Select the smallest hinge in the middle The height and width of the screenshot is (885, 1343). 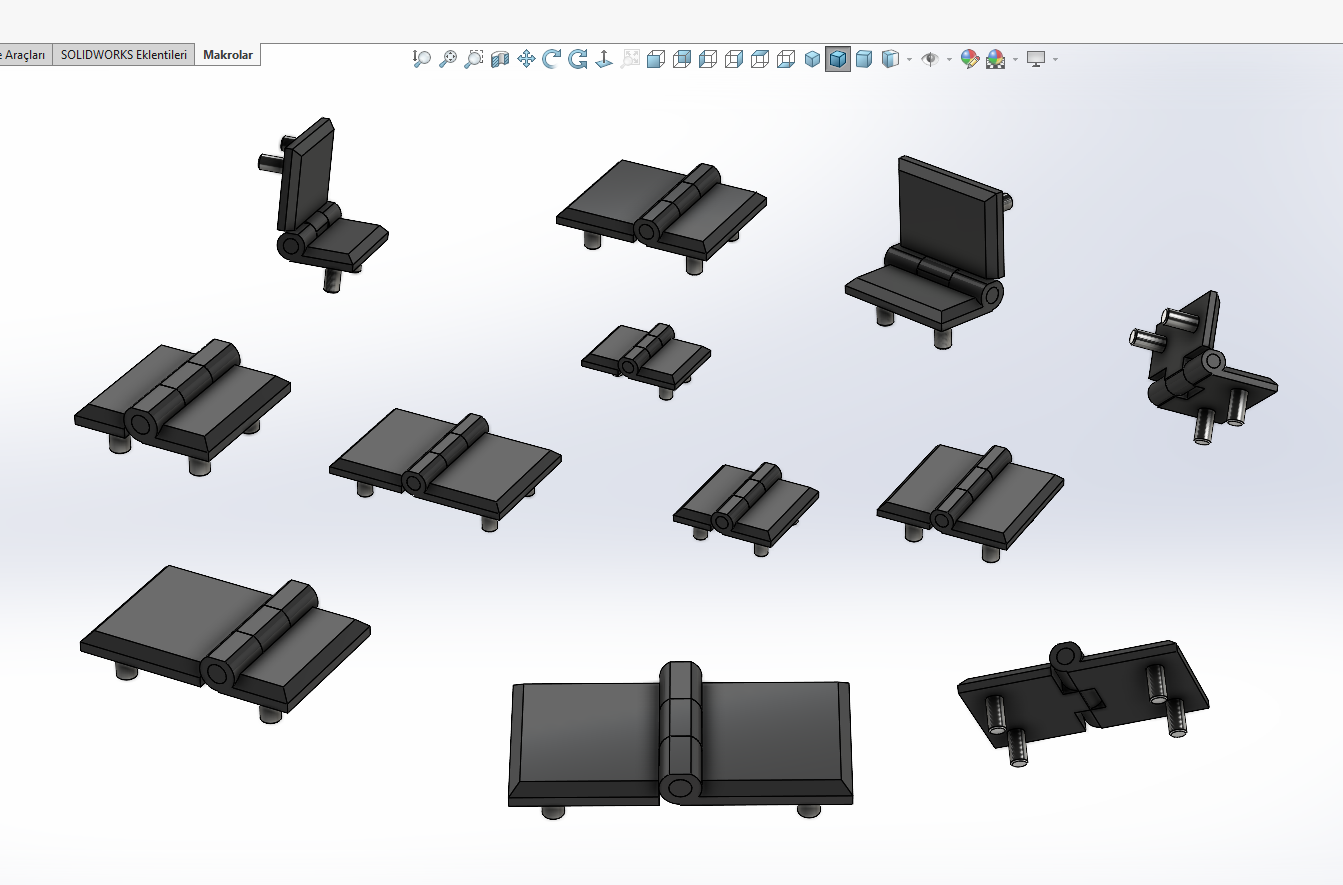pyautogui.click(x=646, y=359)
